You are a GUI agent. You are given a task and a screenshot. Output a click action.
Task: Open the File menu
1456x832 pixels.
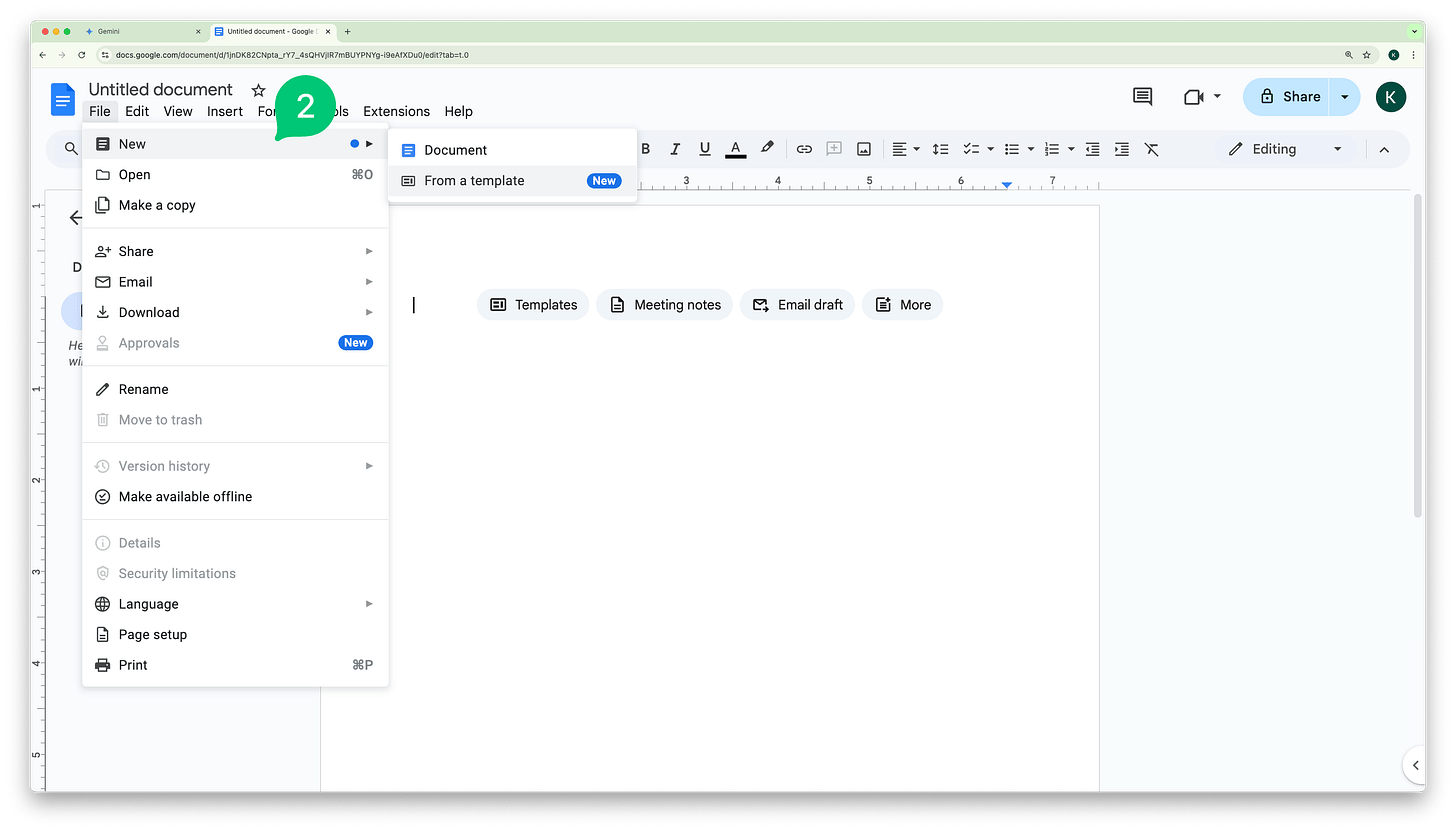(x=100, y=111)
